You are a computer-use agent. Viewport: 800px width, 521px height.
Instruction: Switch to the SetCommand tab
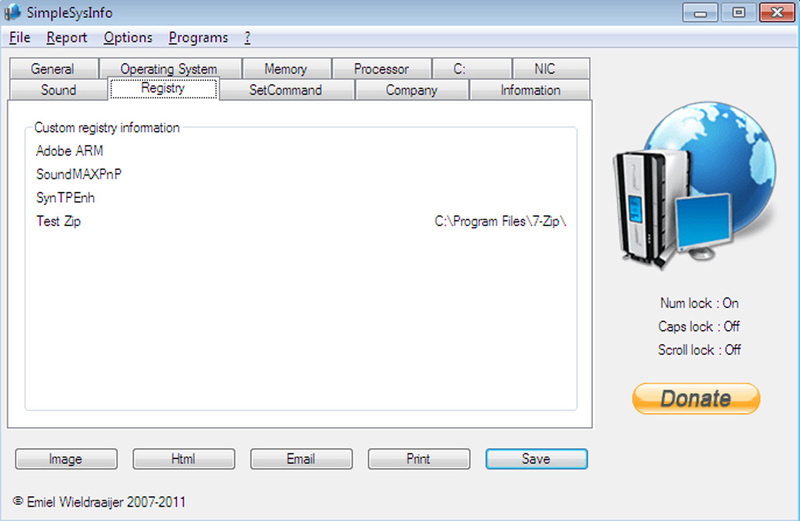[x=286, y=90]
